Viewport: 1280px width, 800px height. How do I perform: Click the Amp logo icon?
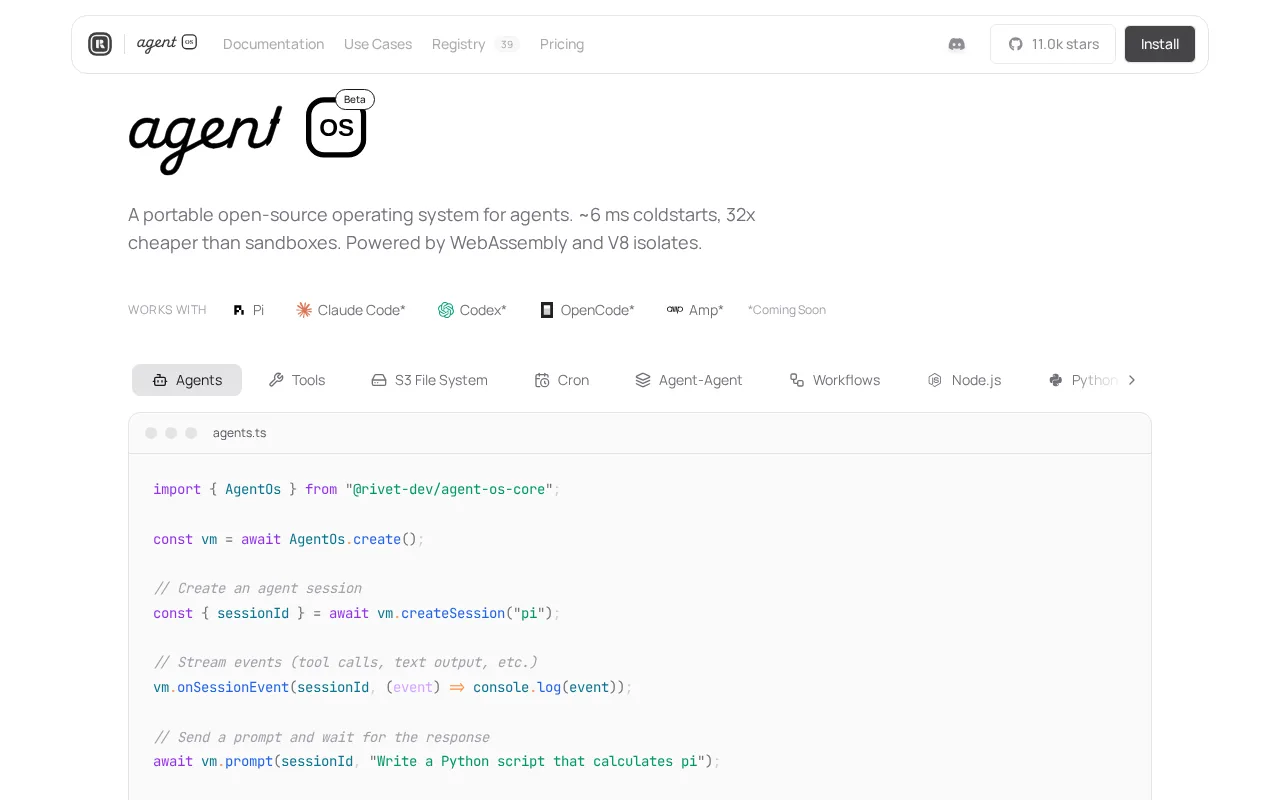(675, 310)
